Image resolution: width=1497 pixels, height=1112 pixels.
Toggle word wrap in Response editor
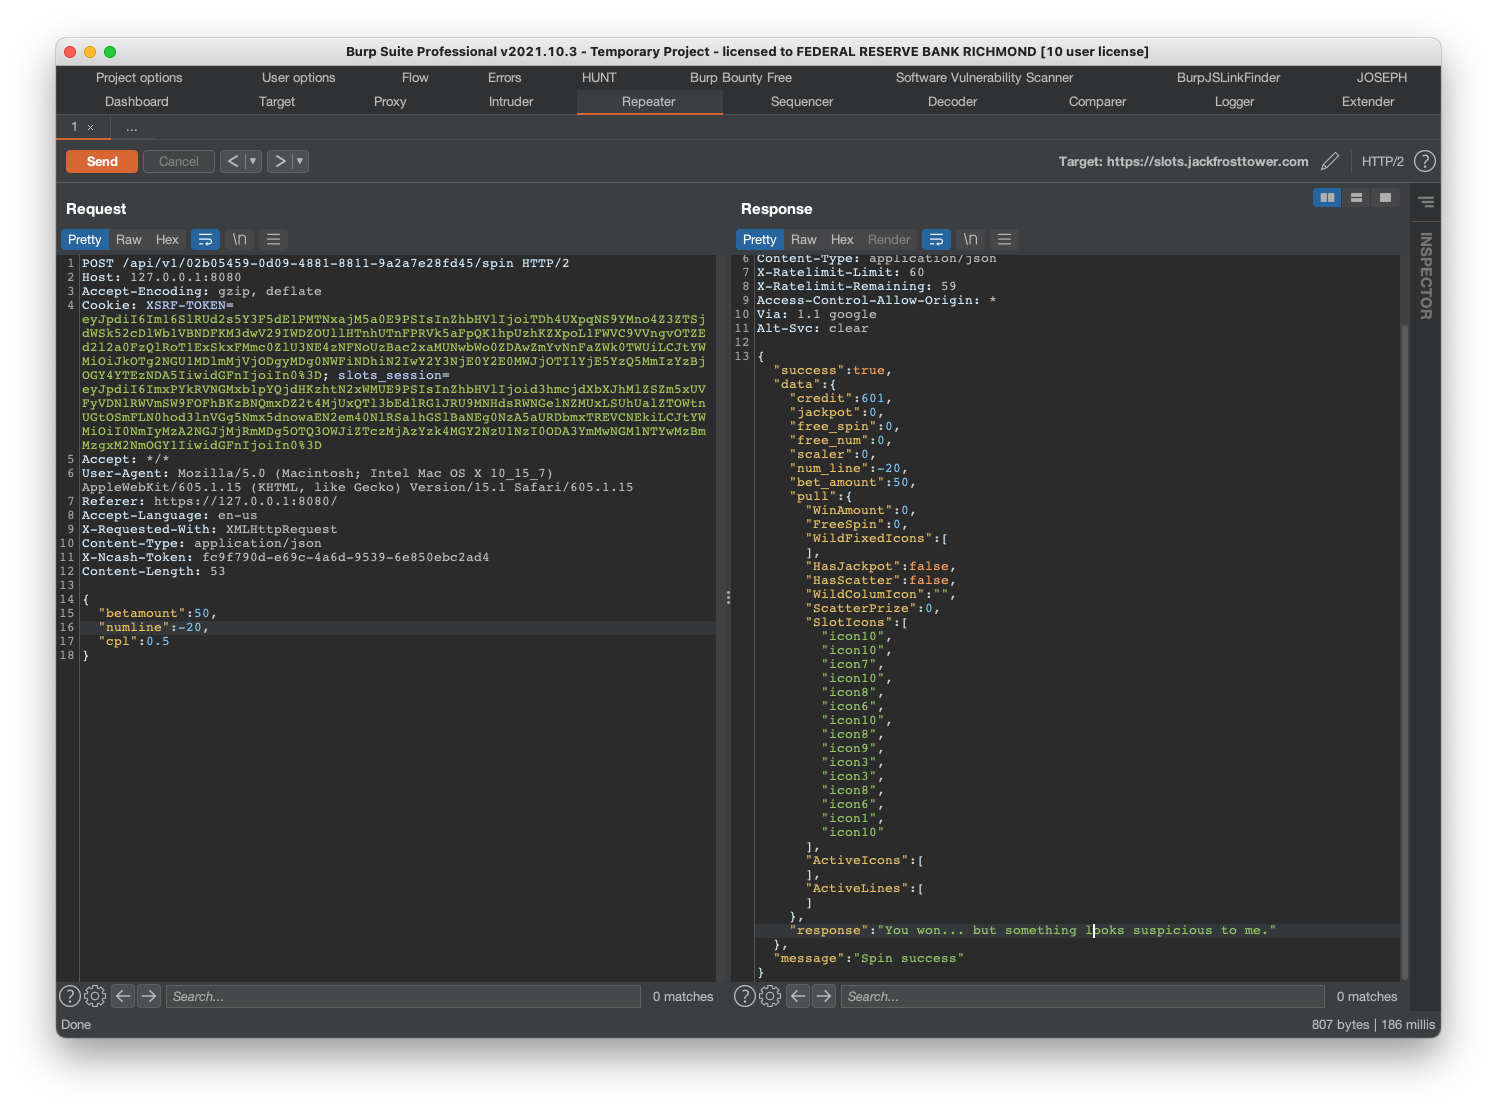[x=936, y=239]
